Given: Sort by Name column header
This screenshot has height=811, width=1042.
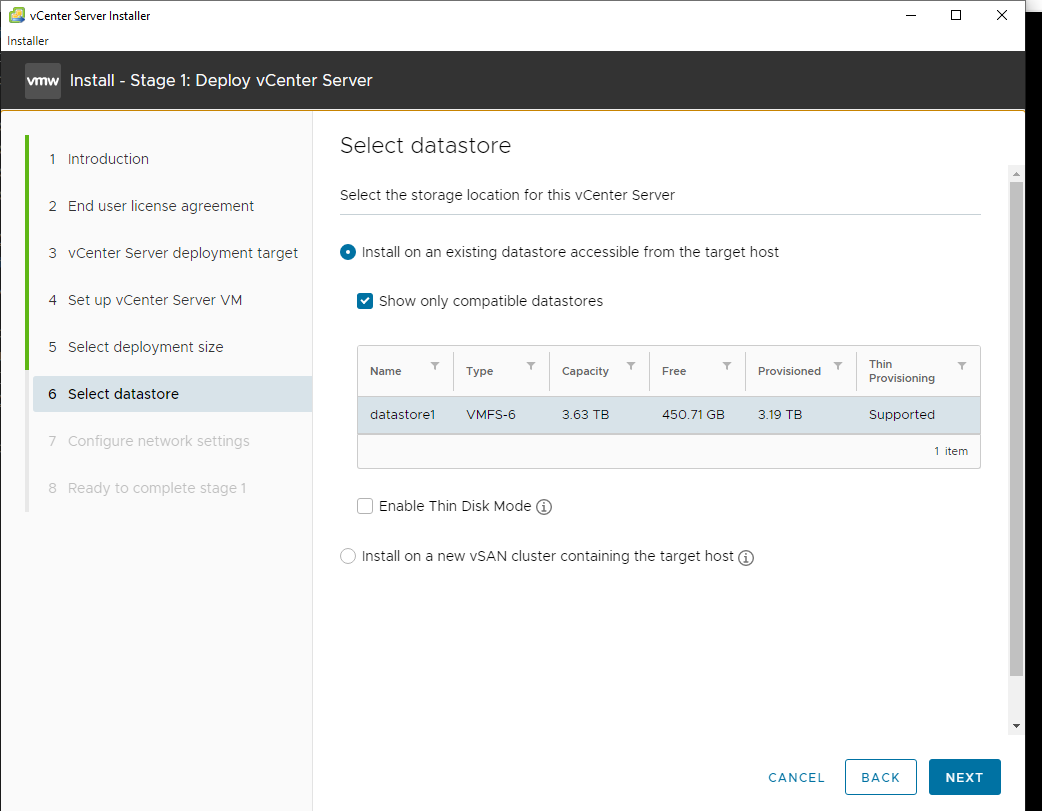Looking at the screenshot, I should [385, 372].
